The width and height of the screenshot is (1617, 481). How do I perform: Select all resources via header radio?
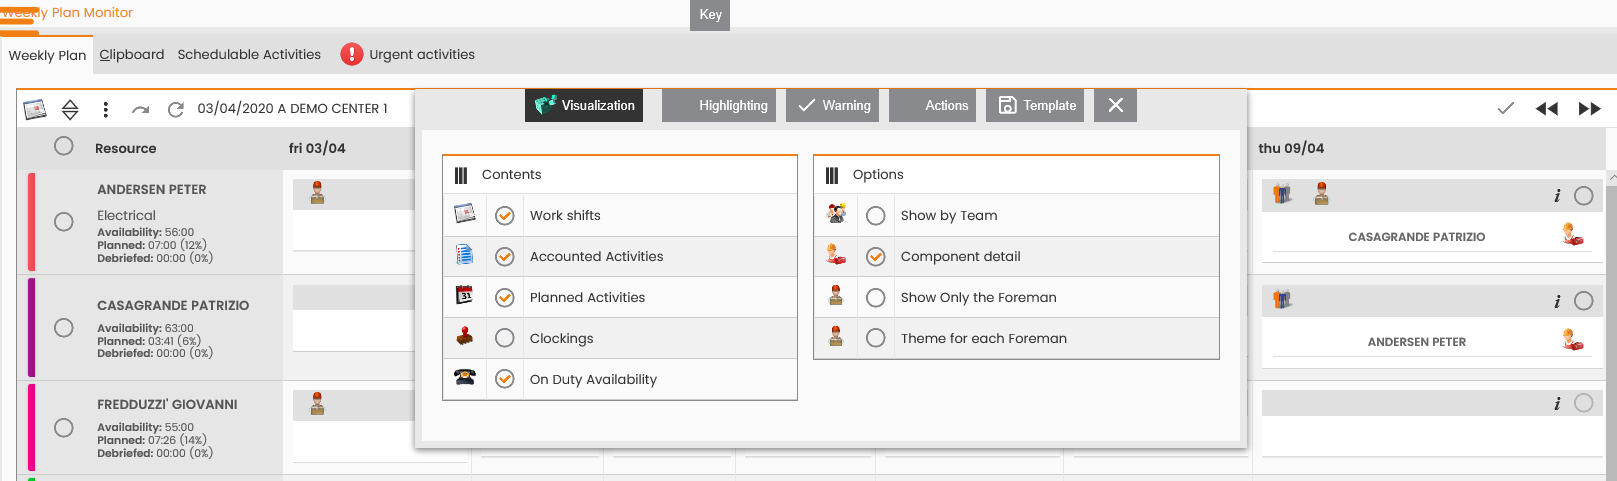pyautogui.click(x=64, y=146)
